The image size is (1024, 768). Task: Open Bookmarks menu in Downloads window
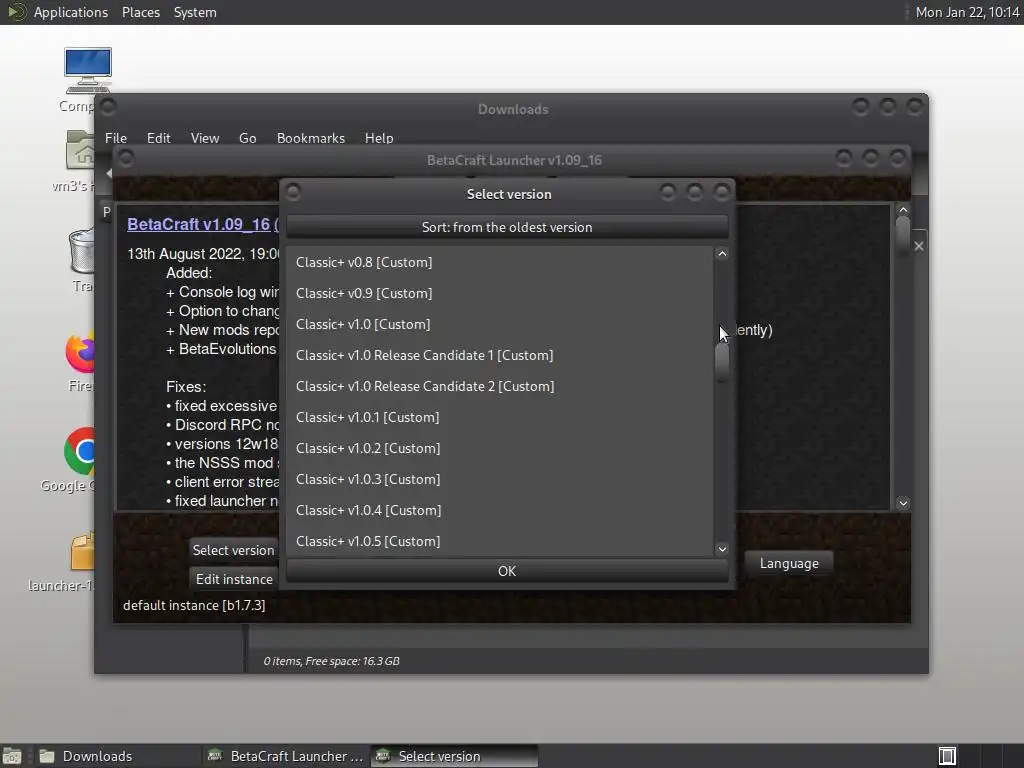[311, 138]
